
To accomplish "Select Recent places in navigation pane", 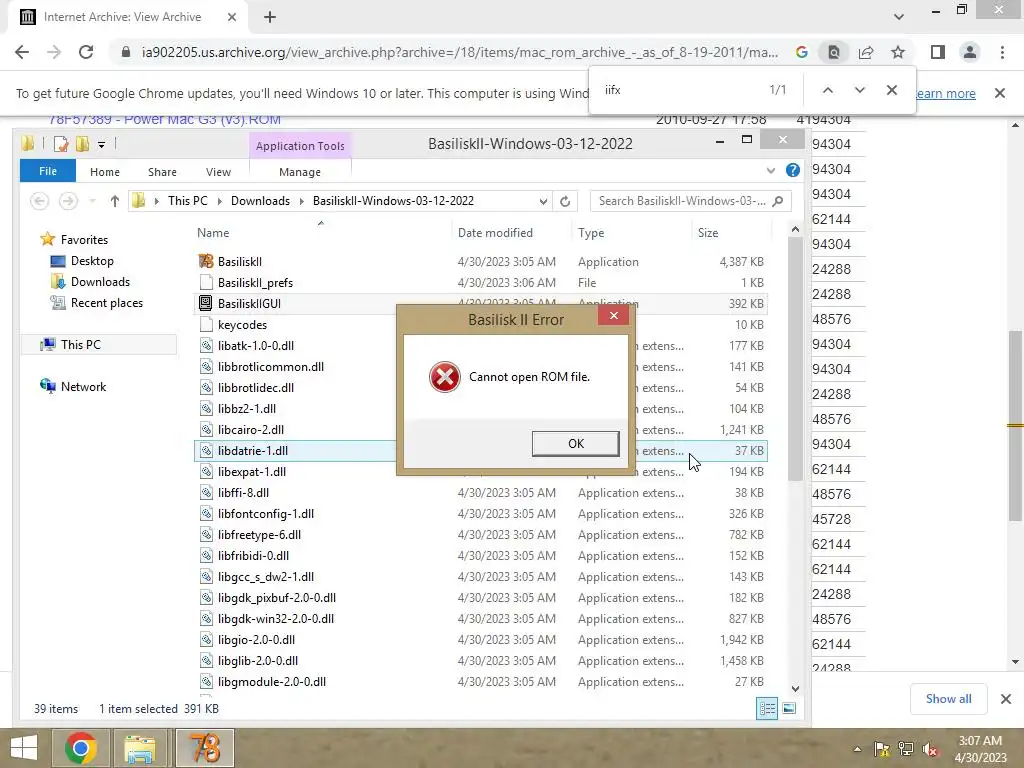I will coord(106,302).
